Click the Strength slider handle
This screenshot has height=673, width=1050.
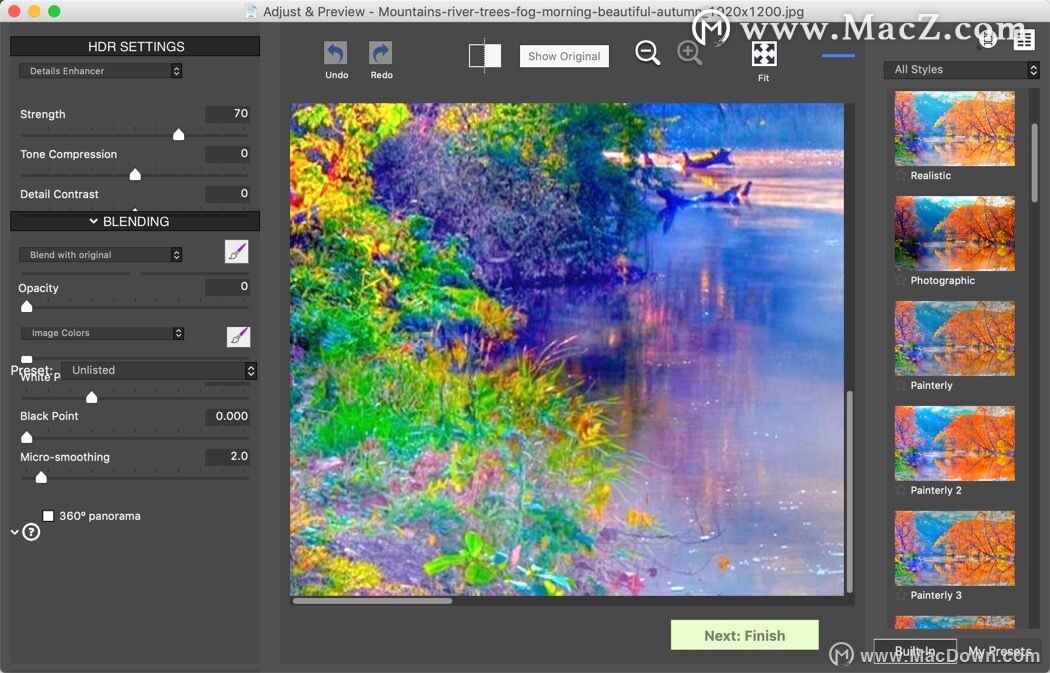179,135
